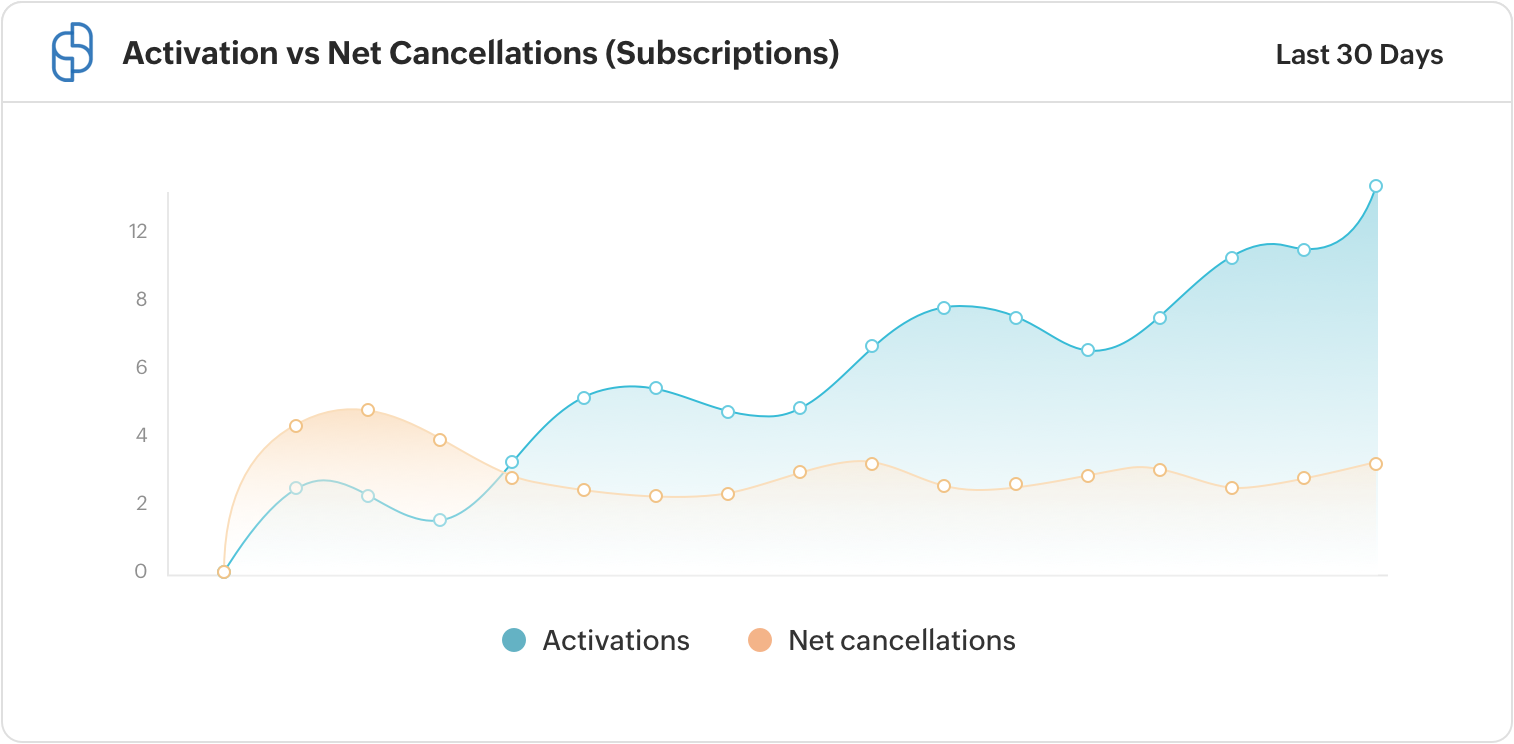Select the highest Activations point at the chart's end

(x=1376, y=186)
